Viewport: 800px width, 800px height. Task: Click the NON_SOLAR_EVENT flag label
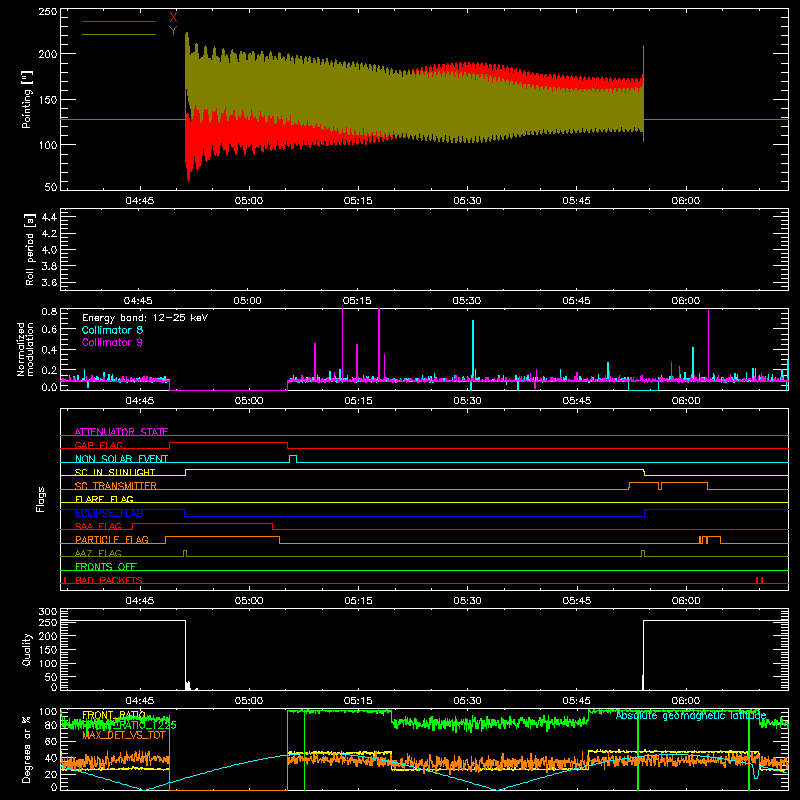click(121, 459)
